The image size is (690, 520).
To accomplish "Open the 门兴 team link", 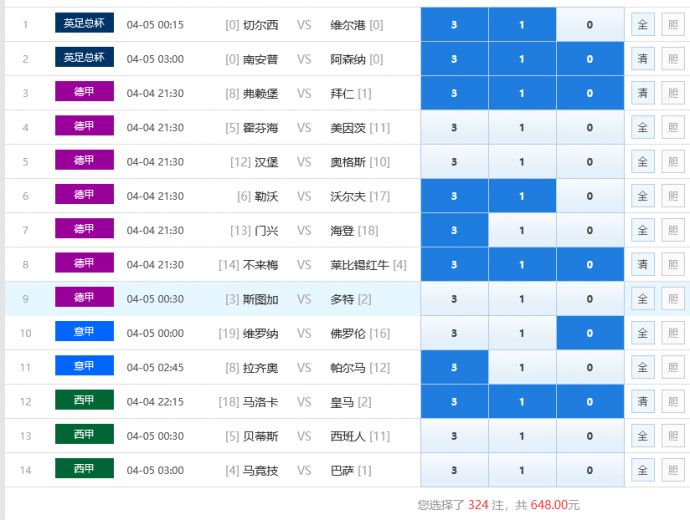I will click(267, 230).
